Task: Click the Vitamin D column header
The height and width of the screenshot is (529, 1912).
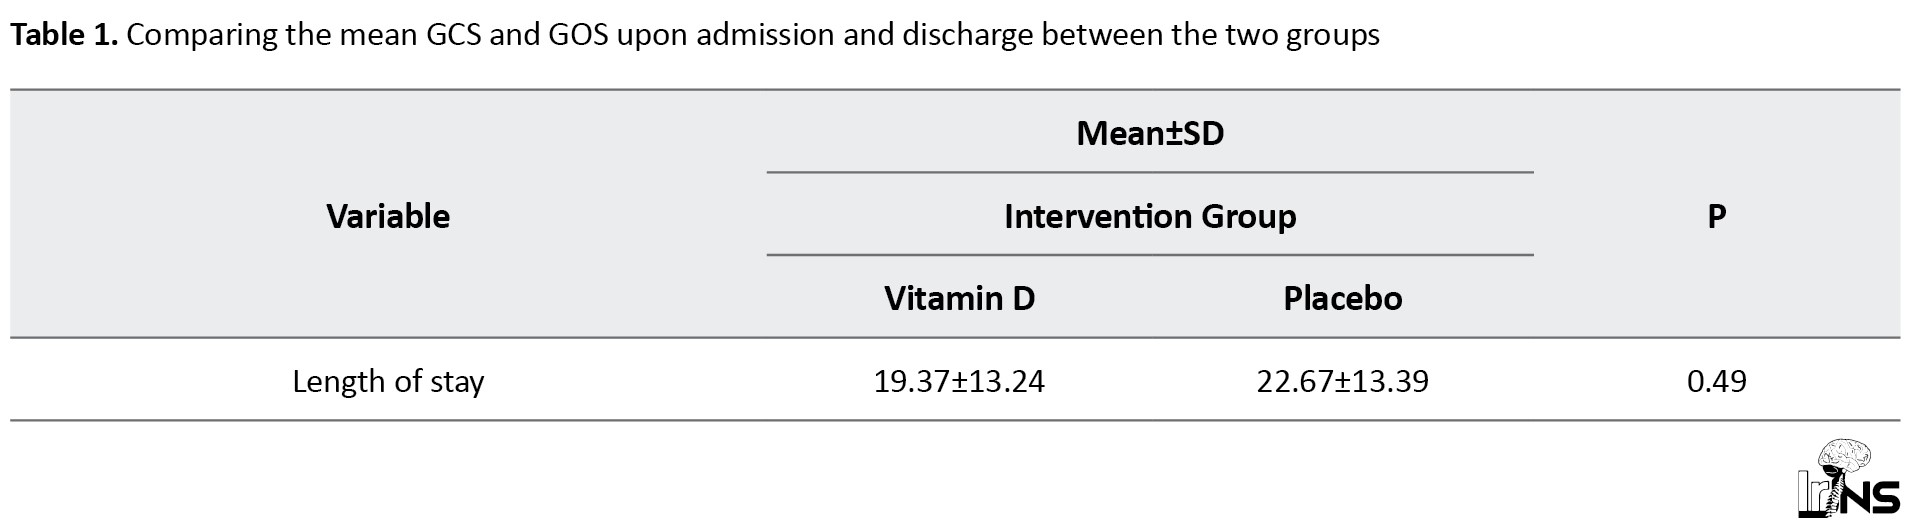Action: pyautogui.click(x=959, y=298)
